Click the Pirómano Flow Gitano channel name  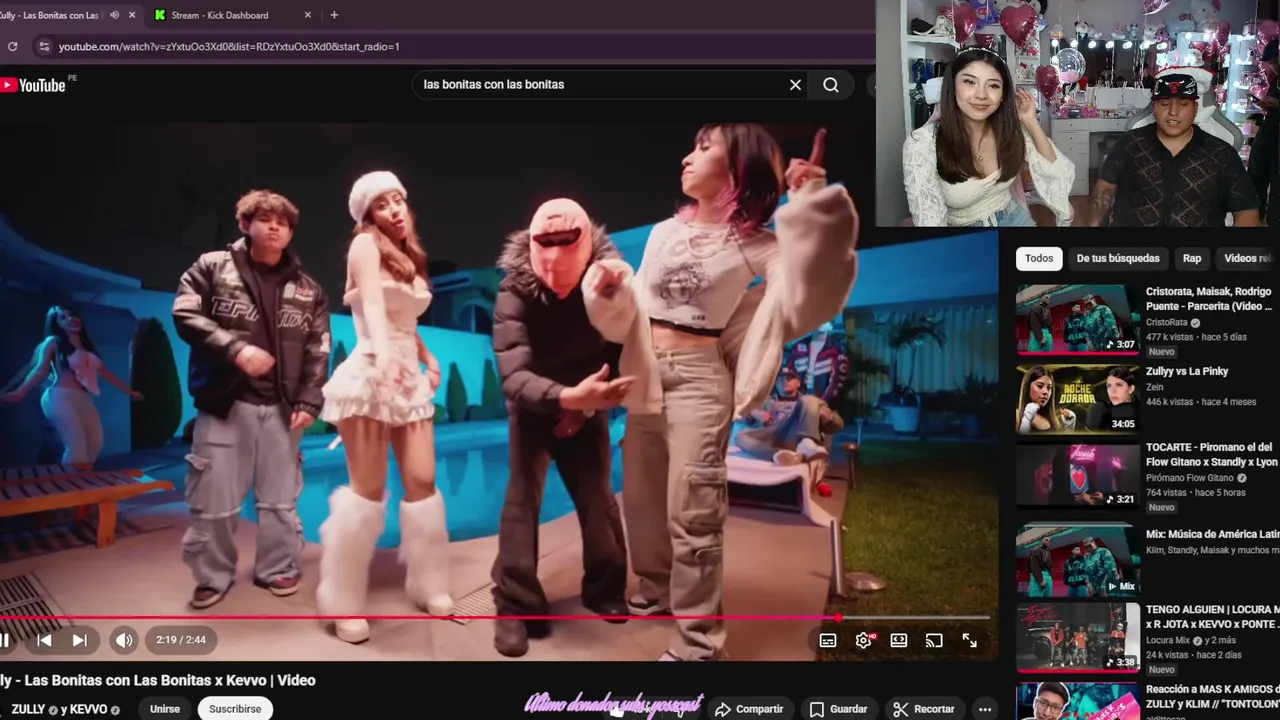[1192, 478]
